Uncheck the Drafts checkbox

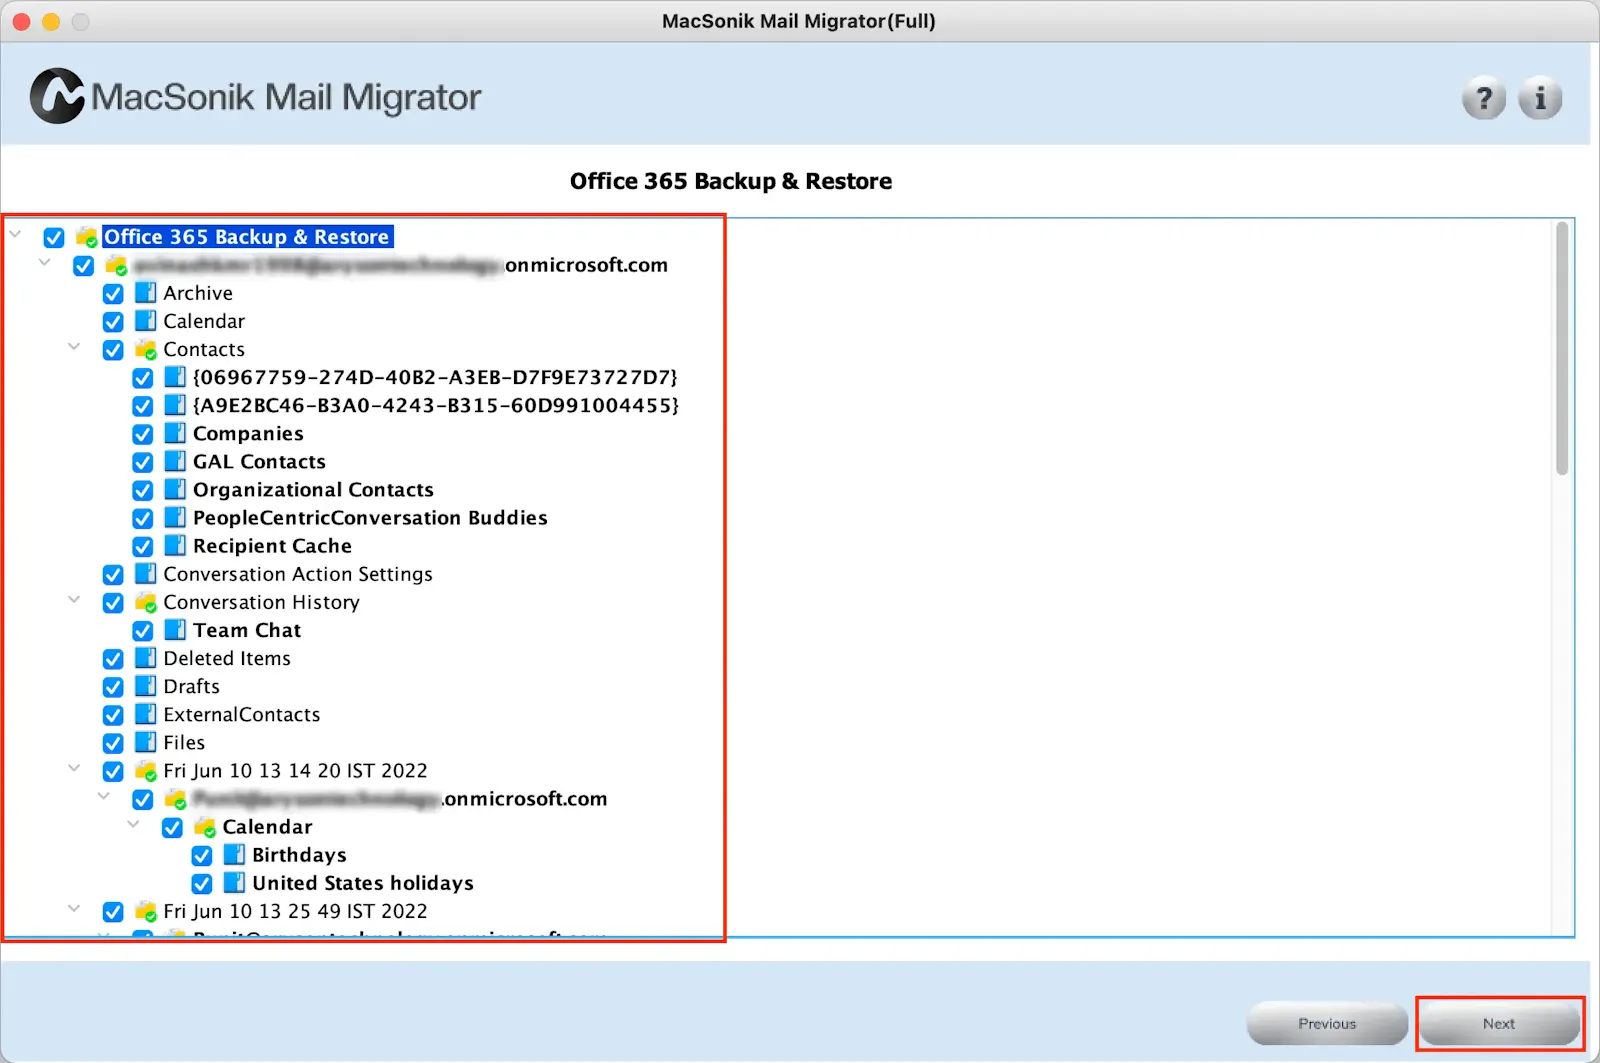tap(113, 687)
